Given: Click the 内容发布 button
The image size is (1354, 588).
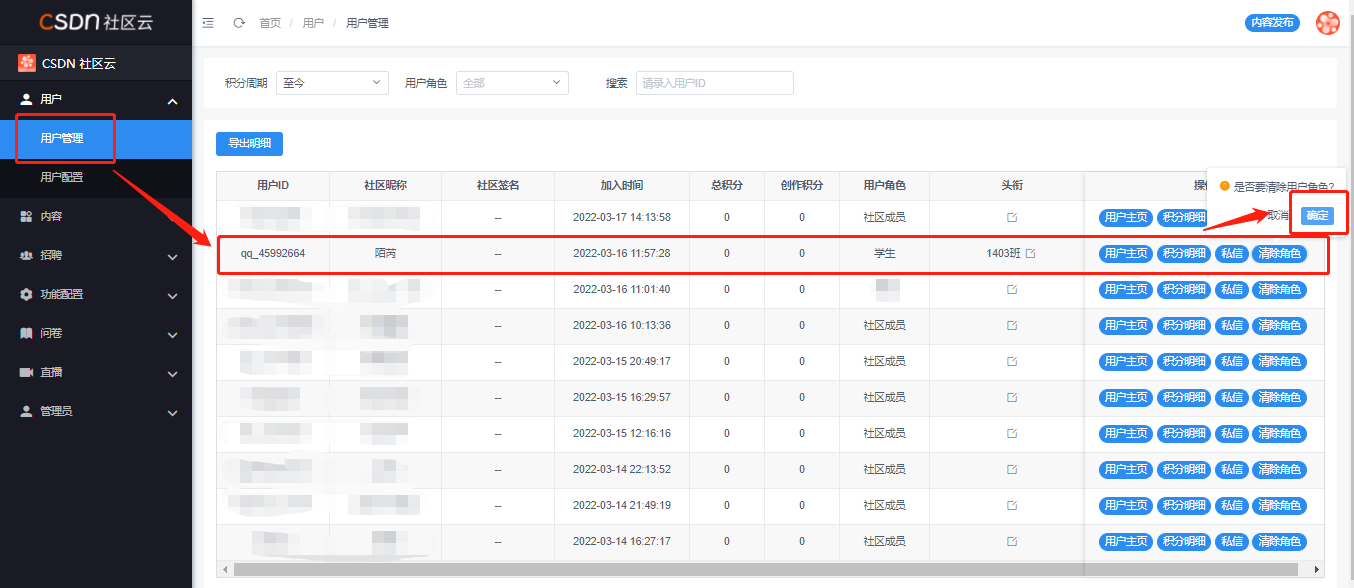Looking at the screenshot, I should pos(1273,22).
